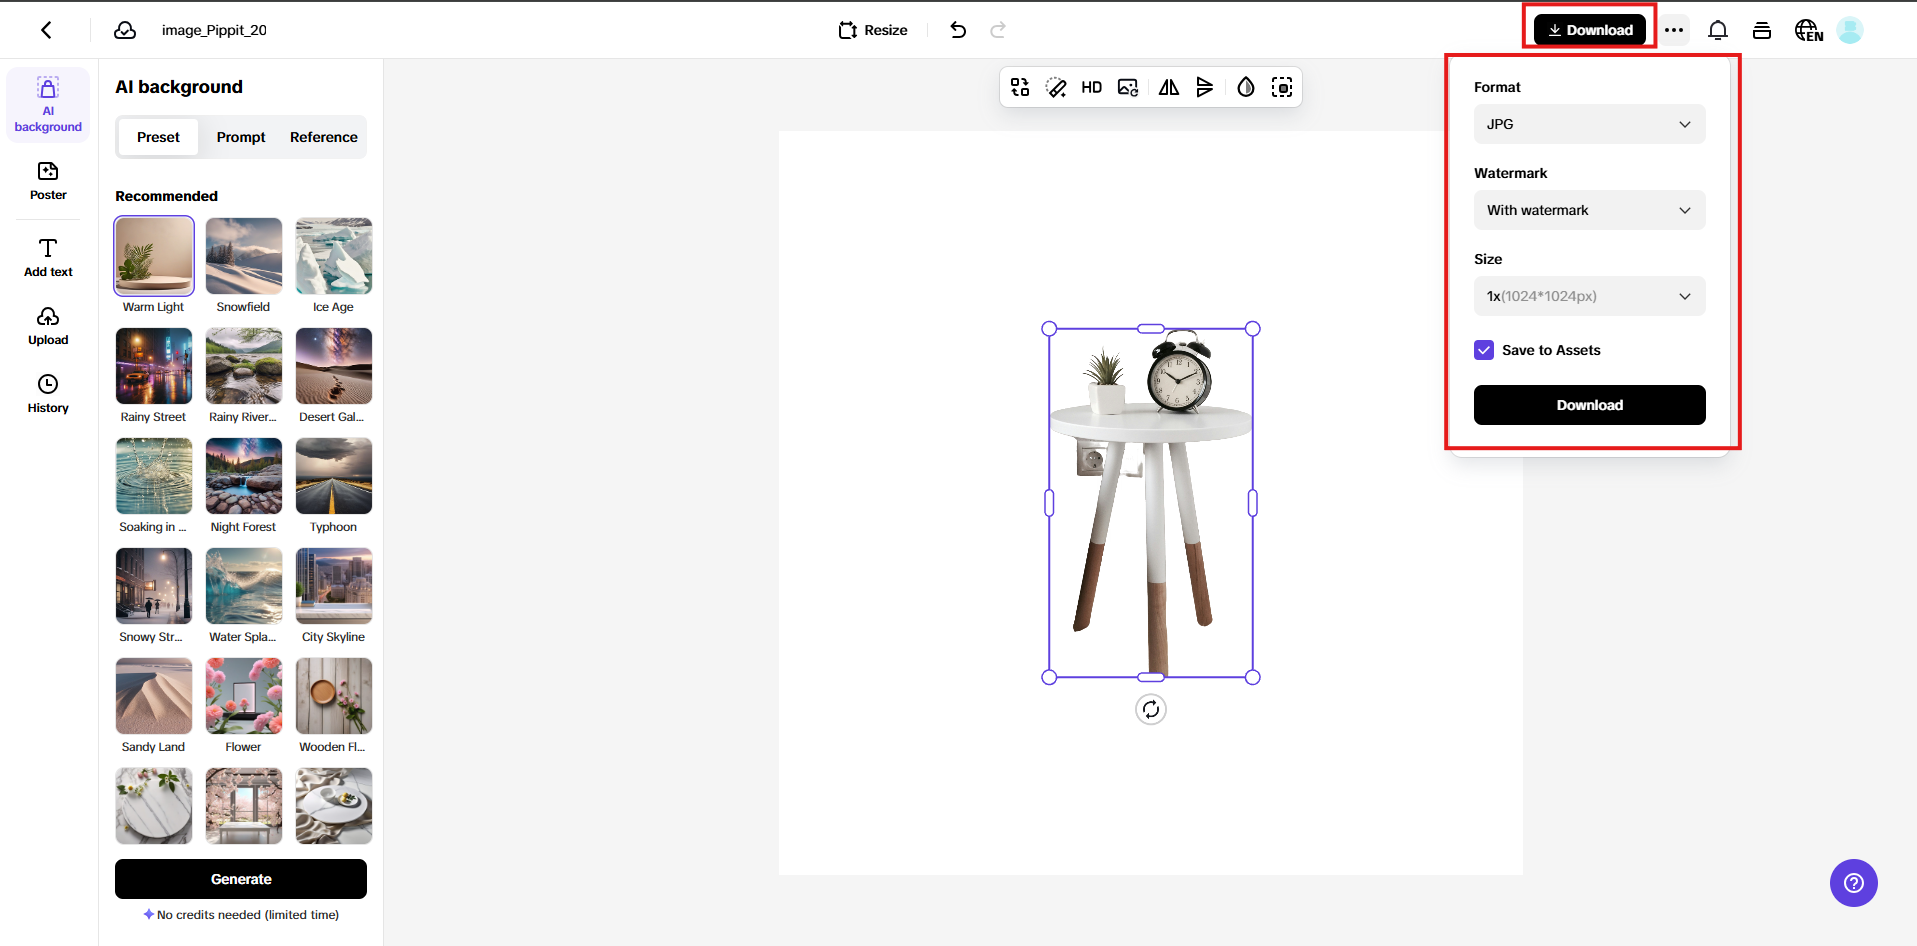Apply the Wooden Floor preset thumbnail
The height and width of the screenshot is (946, 1917).
coord(334,696)
